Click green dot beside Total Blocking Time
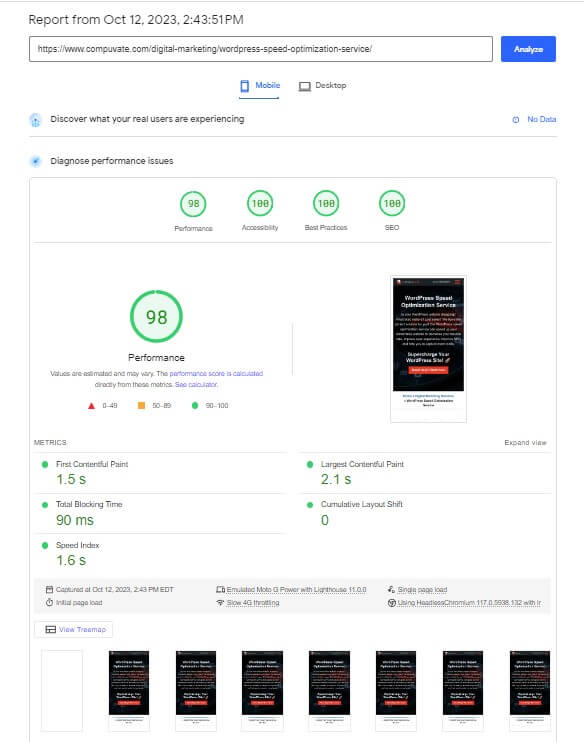 [45, 505]
